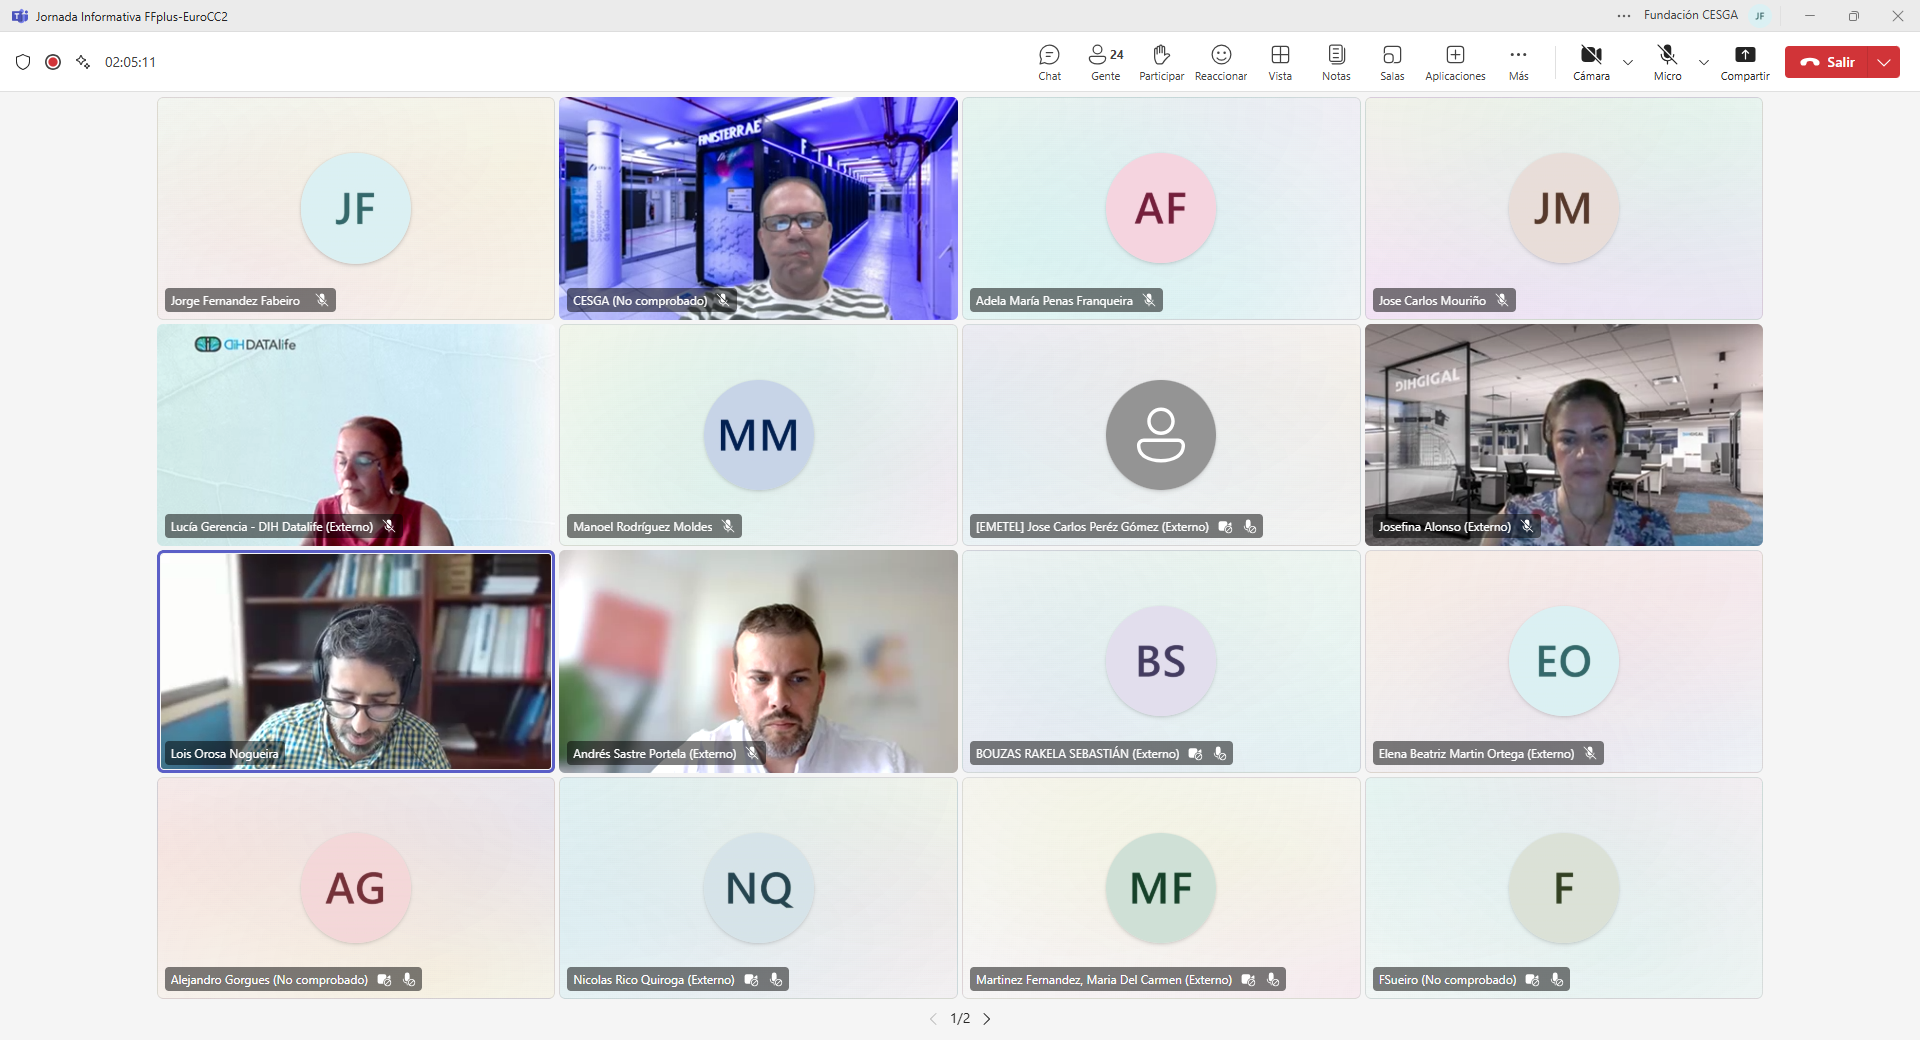Screen dimensions: 1920x1040
Task: Expand camera options dropdown arrow
Action: click(x=1628, y=62)
